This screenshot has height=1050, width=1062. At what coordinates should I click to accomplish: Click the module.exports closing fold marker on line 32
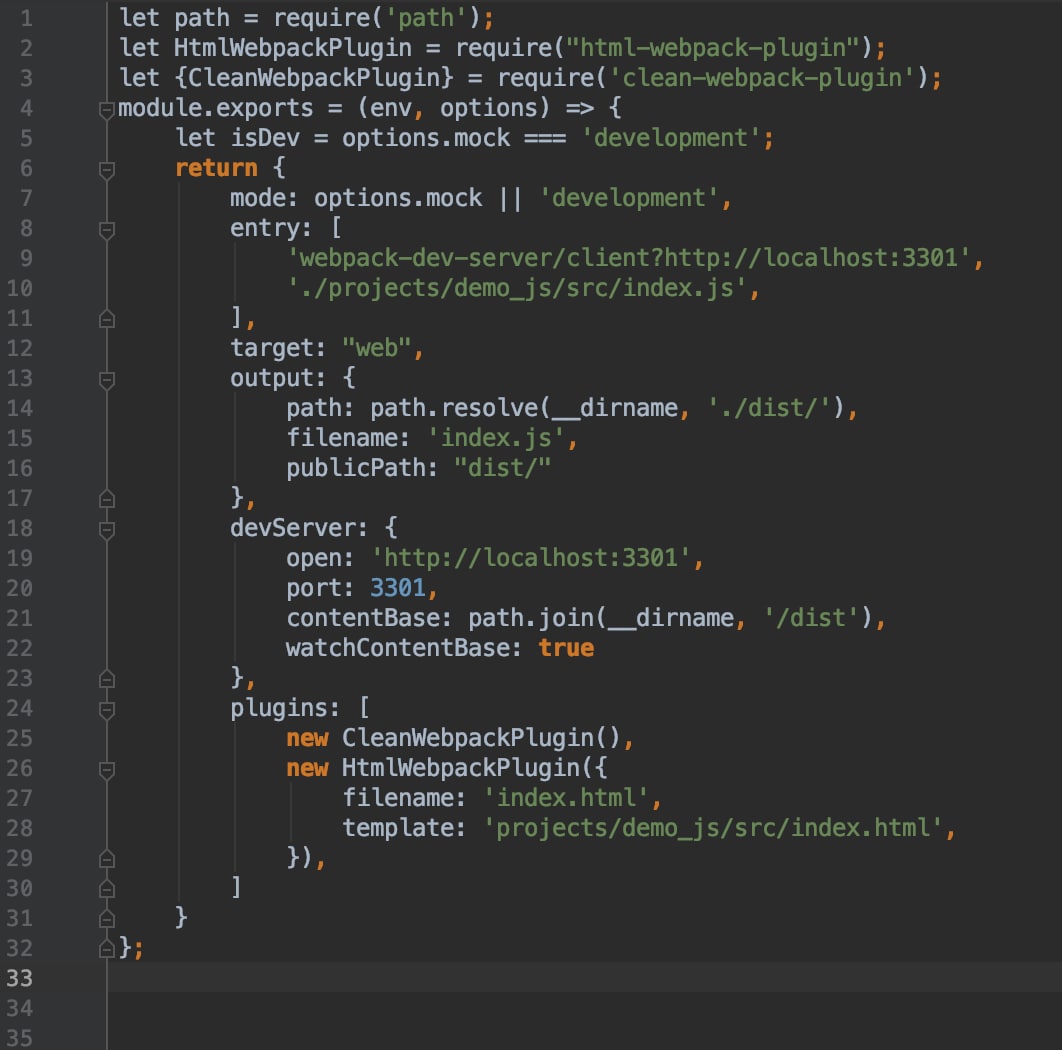tap(106, 948)
